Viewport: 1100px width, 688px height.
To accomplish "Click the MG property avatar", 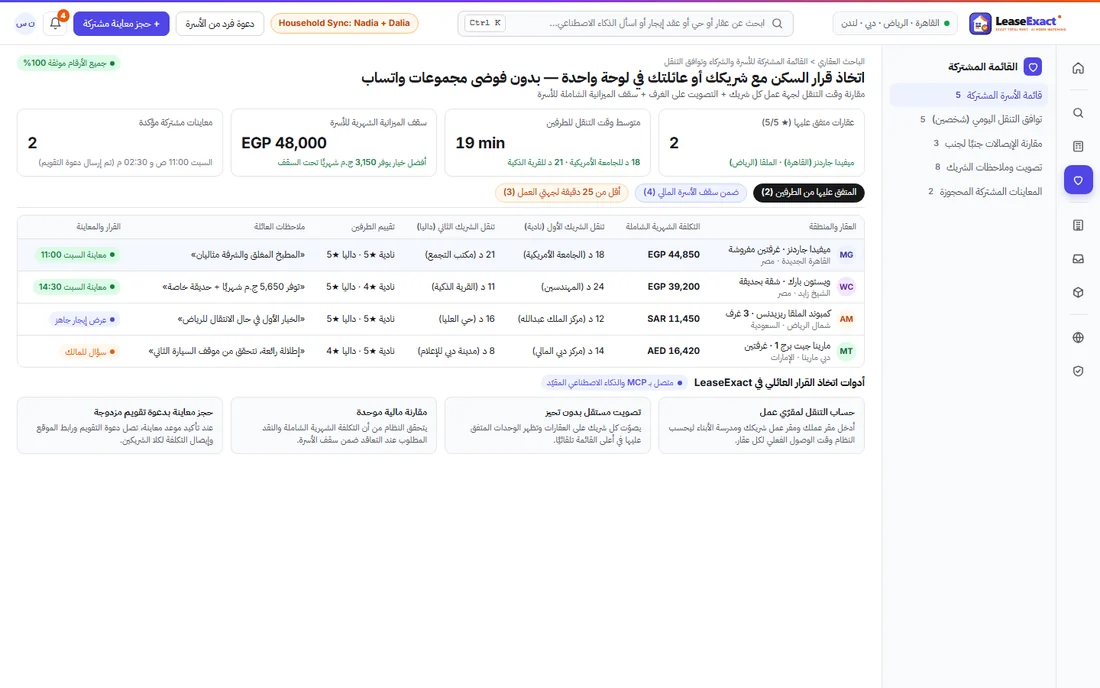I will coord(847,255).
